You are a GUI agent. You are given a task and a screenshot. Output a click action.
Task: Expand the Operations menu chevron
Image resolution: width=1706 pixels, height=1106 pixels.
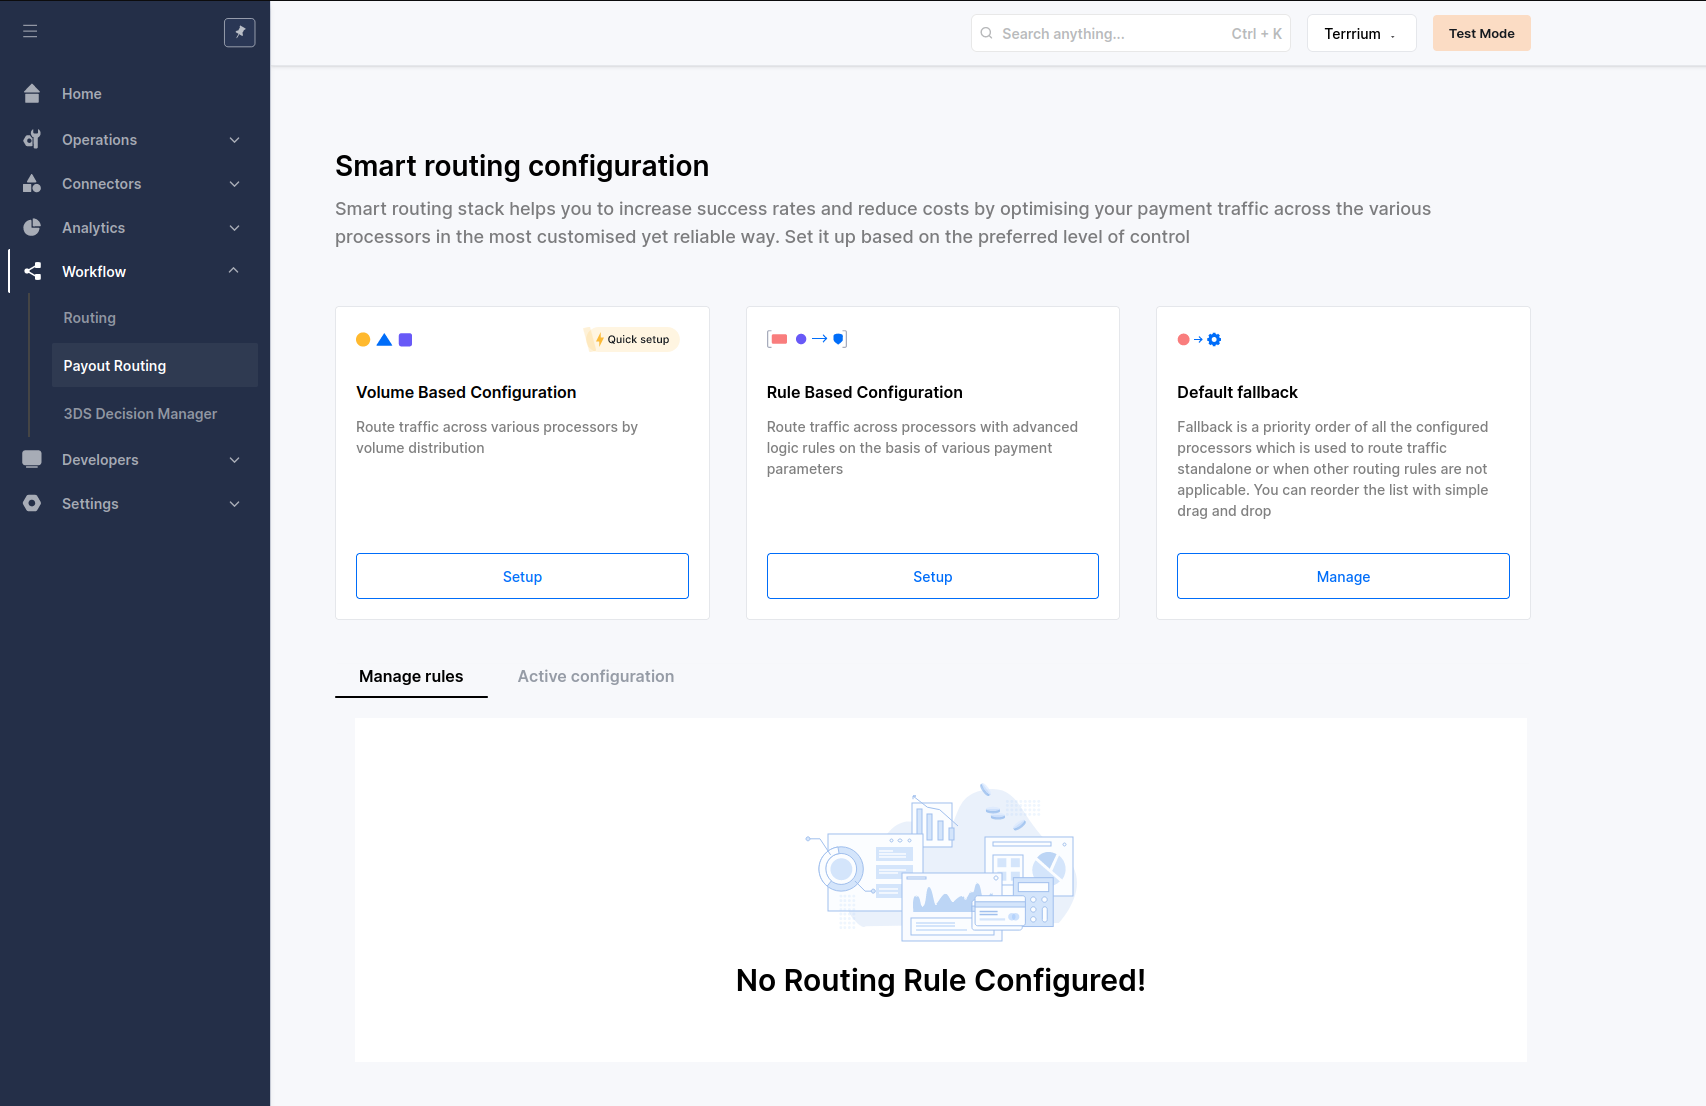click(x=235, y=140)
